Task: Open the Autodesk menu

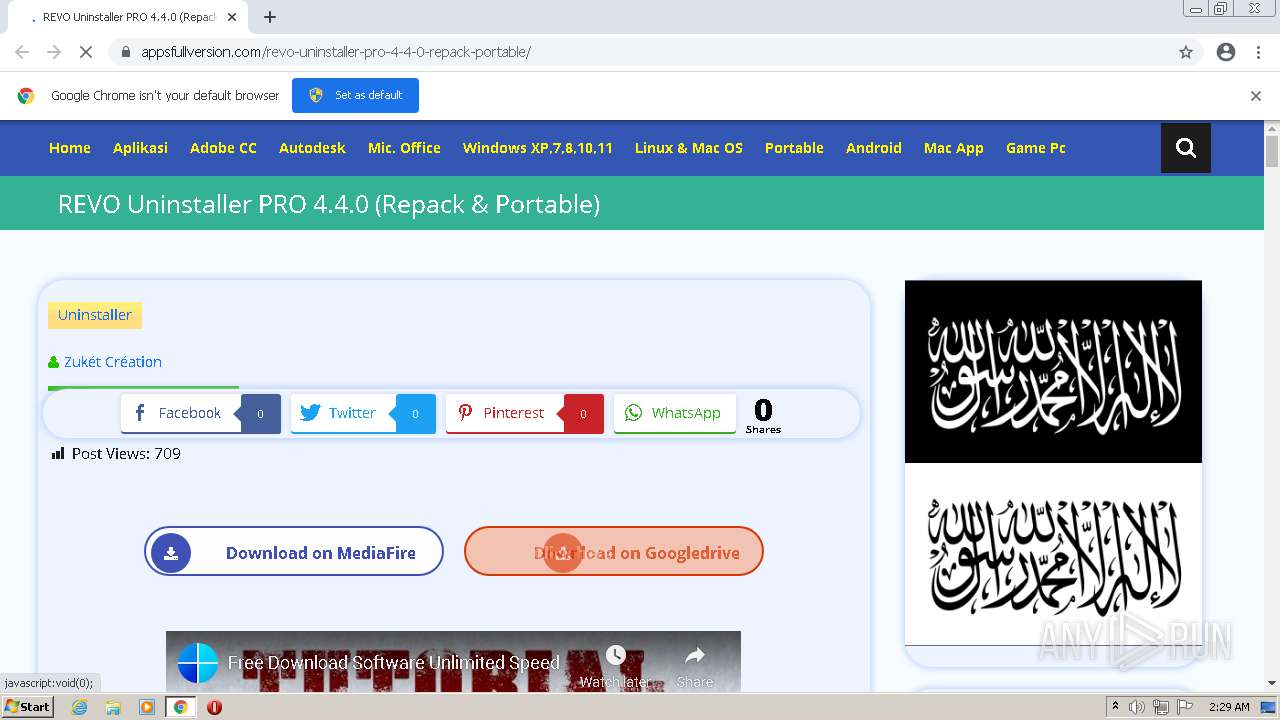Action: [312, 148]
